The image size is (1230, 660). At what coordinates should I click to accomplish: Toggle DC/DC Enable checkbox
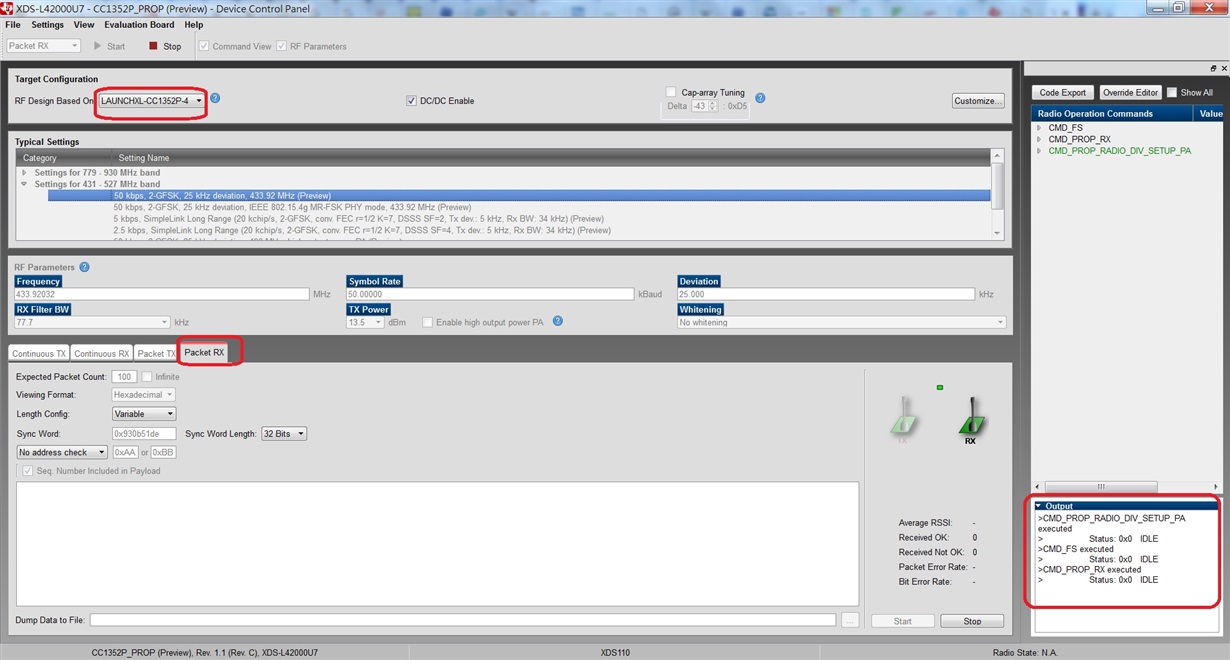pos(411,101)
